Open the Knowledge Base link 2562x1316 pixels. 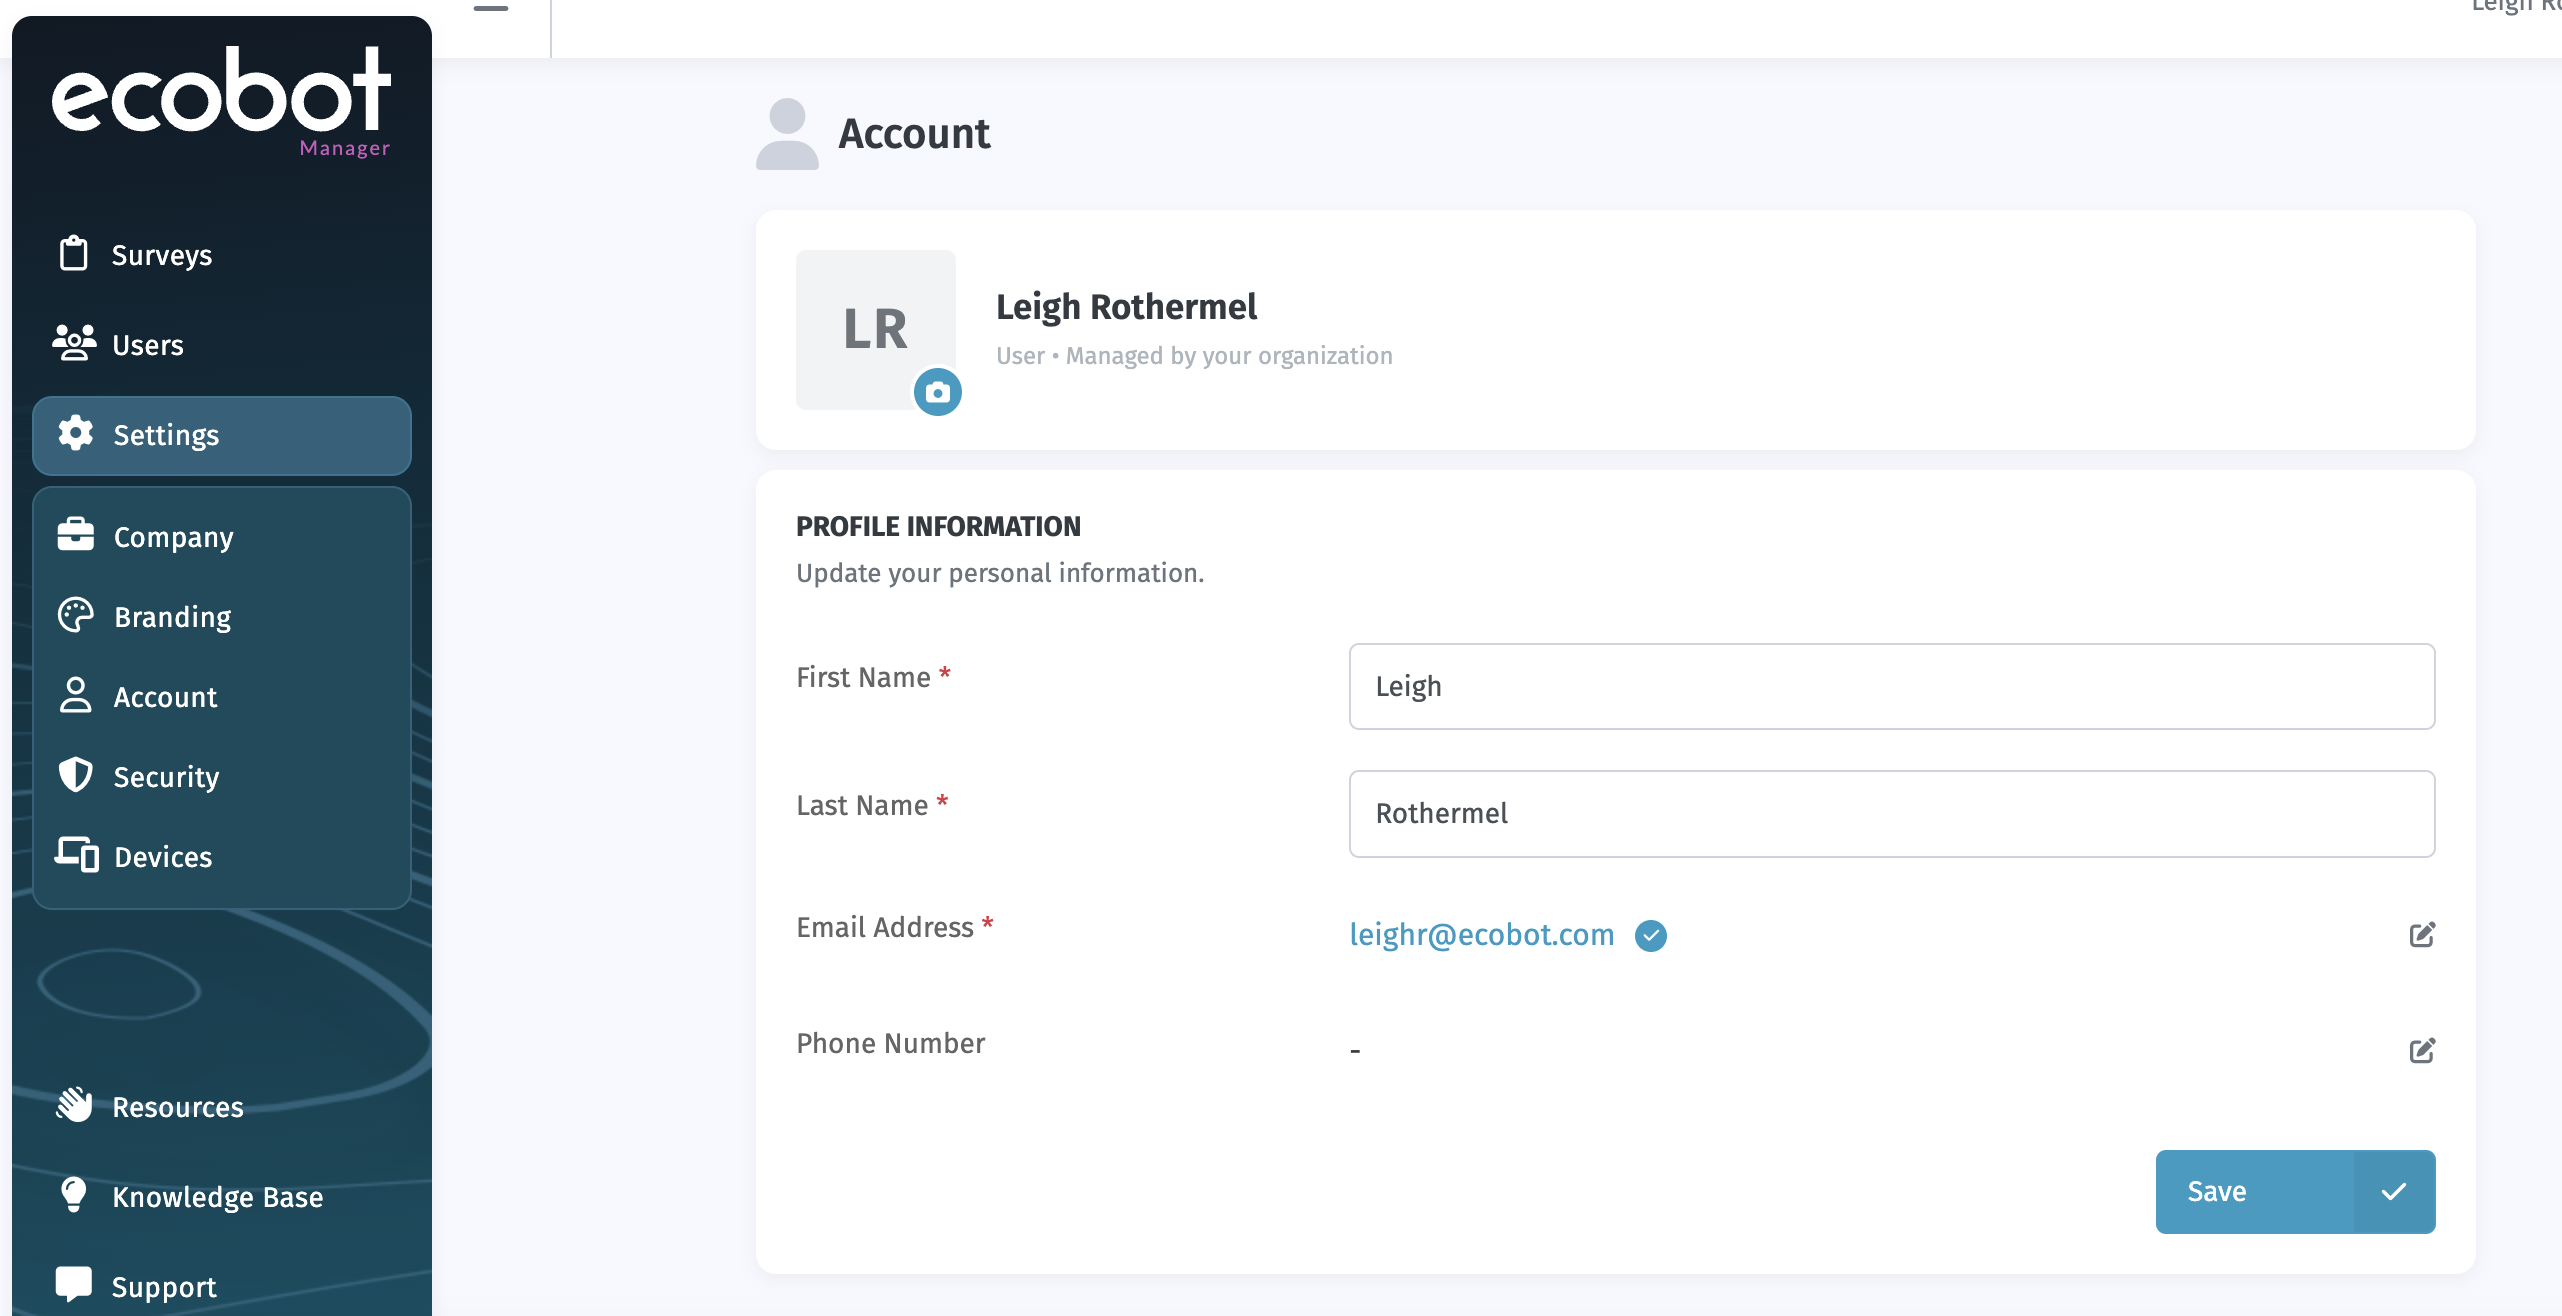click(217, 1197)
